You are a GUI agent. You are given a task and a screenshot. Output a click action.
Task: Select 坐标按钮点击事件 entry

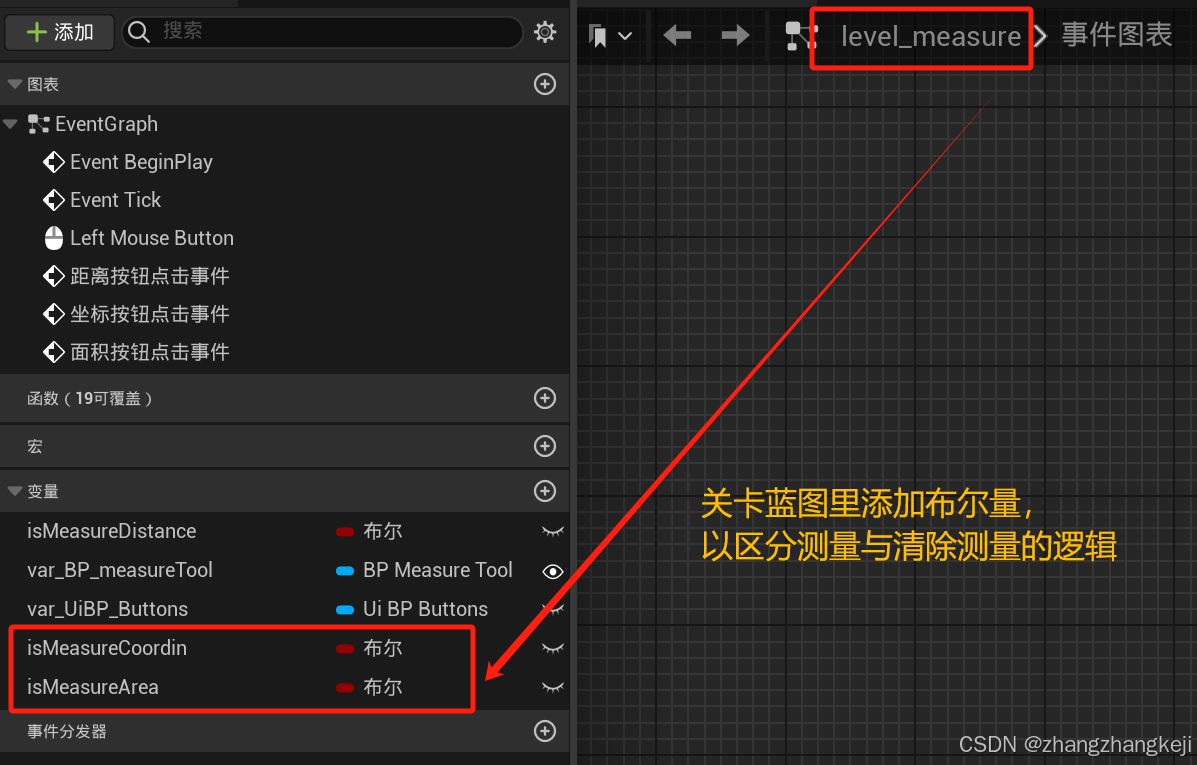pyautogui.click(x=150, y=314)
